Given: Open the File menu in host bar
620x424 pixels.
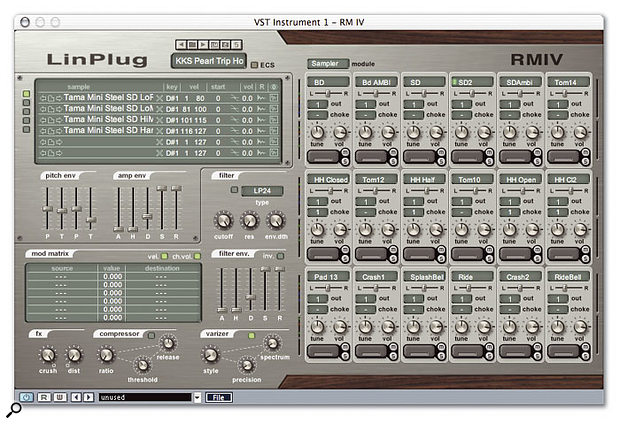Looking at the screenshot, I should pyautogui.click(x=219, y=398).
